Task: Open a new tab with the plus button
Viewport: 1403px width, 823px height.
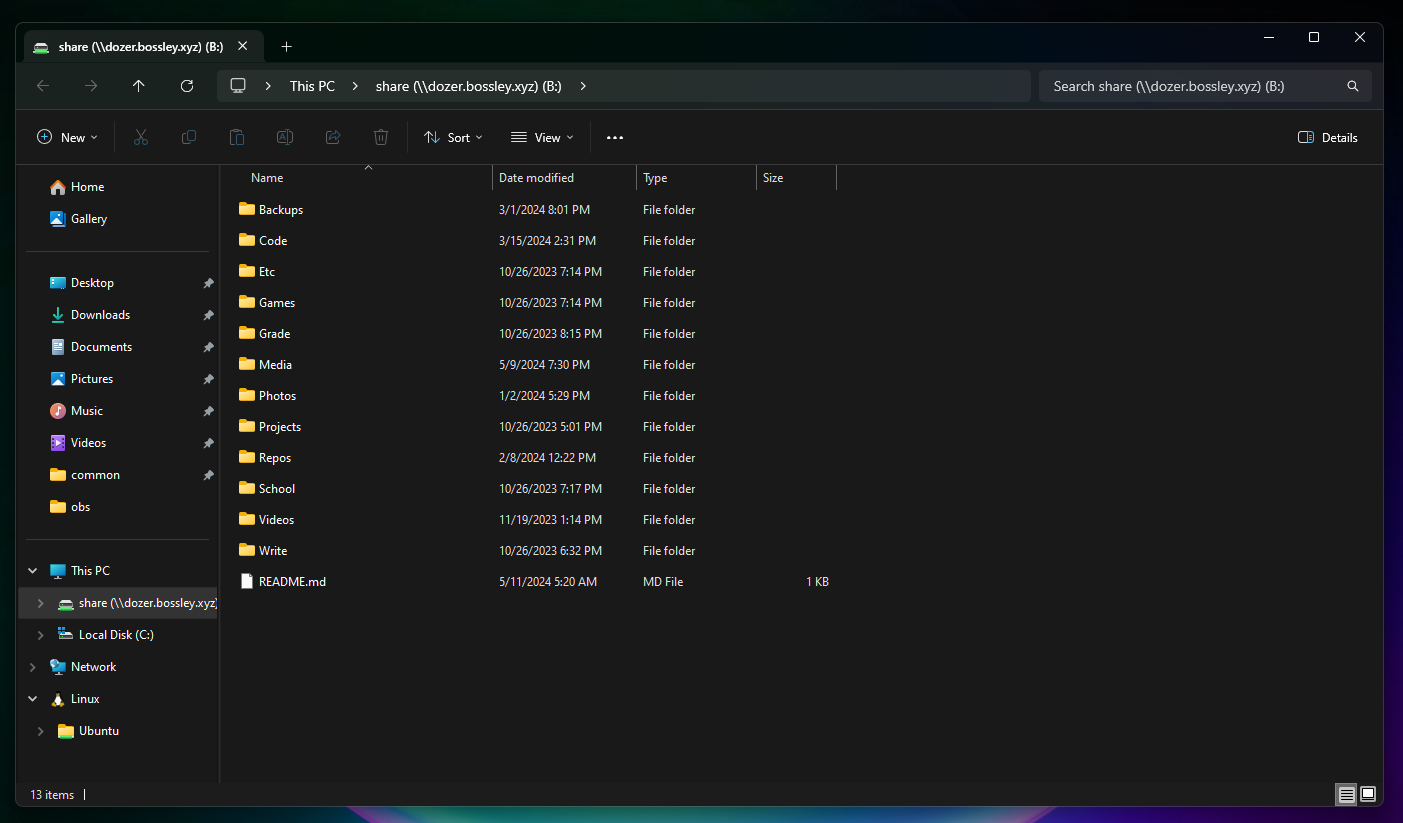Action: [x=286, y=46]
